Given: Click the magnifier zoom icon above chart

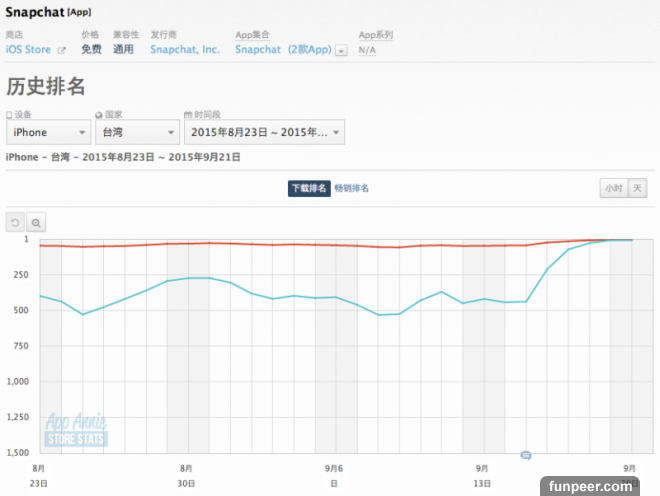Looking at the screenshot, I should (36, 223).
